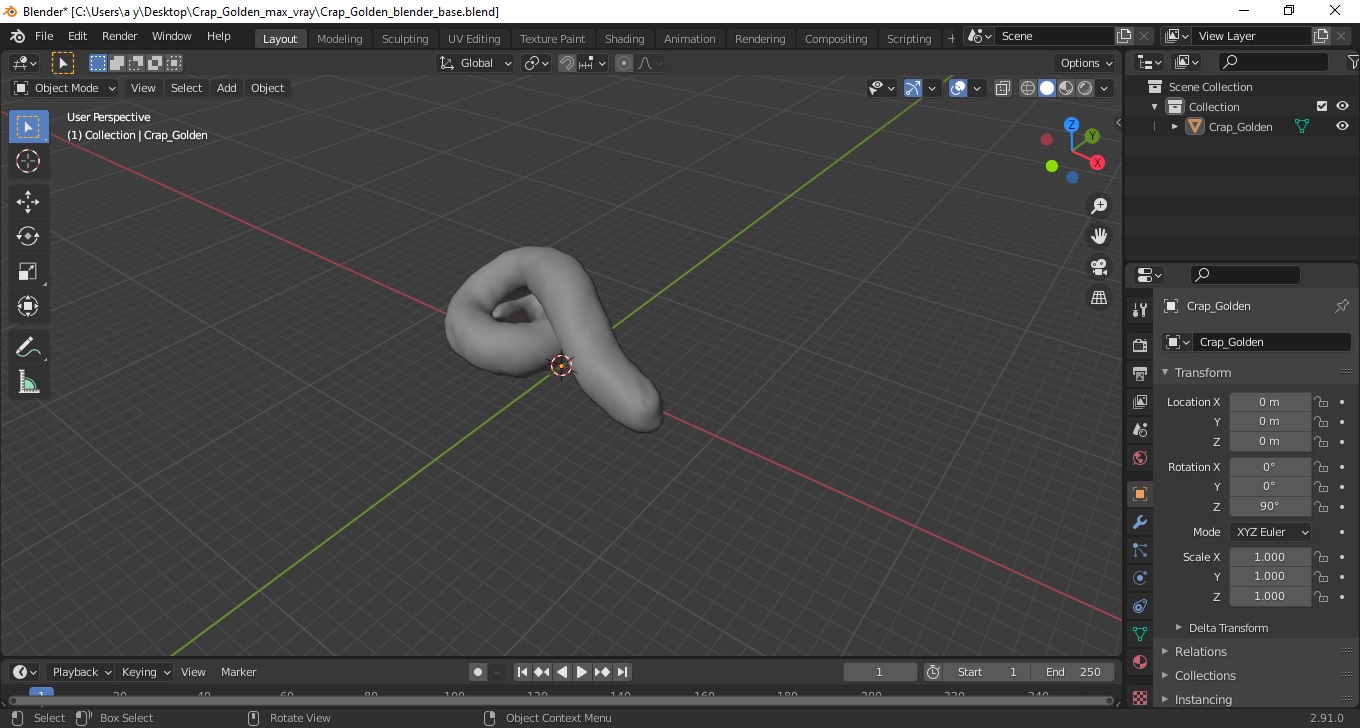1360x728 pixels.
Task: Open rotation Mode XYZ Euler dropdown
Action: click(1271, 532)
